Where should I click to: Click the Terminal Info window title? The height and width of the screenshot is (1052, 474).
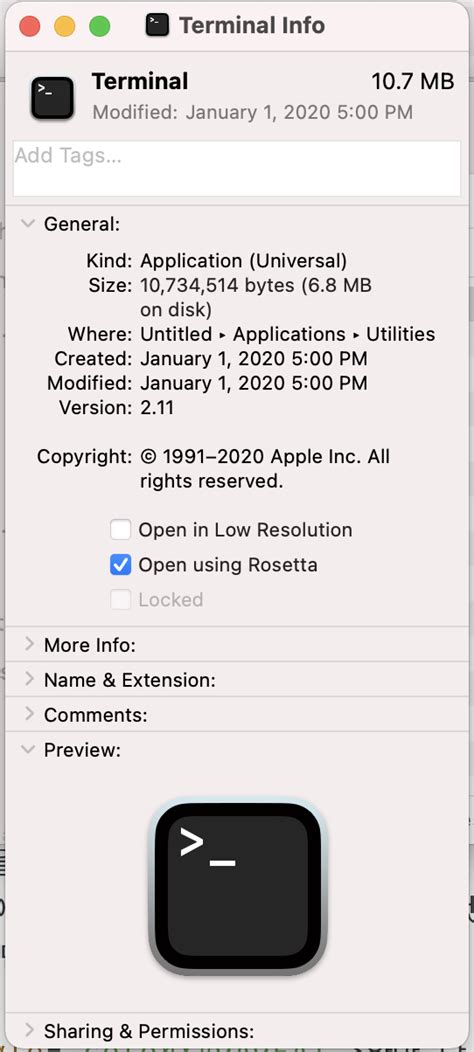coord(252,26)
